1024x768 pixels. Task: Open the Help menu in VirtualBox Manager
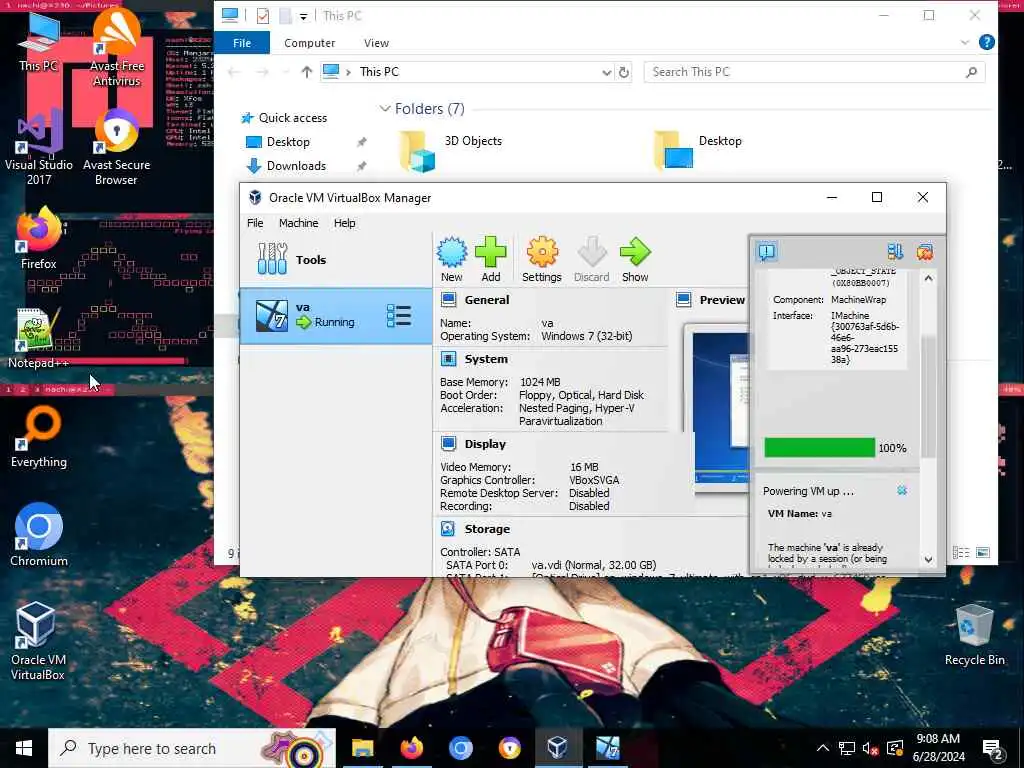344,223
